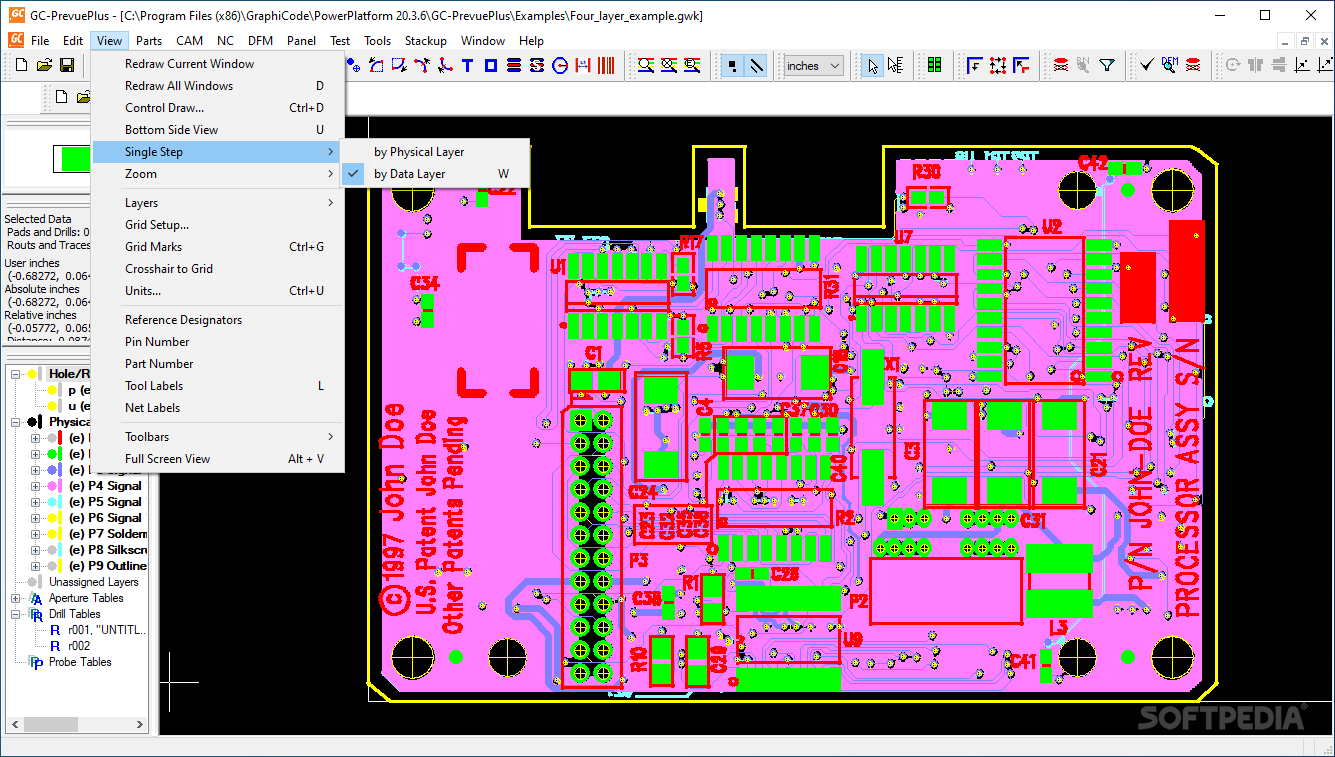Screen dimensions: 1335x757
Task: Click Crosshair to Grid entry
Action: [x=217, y=269]
